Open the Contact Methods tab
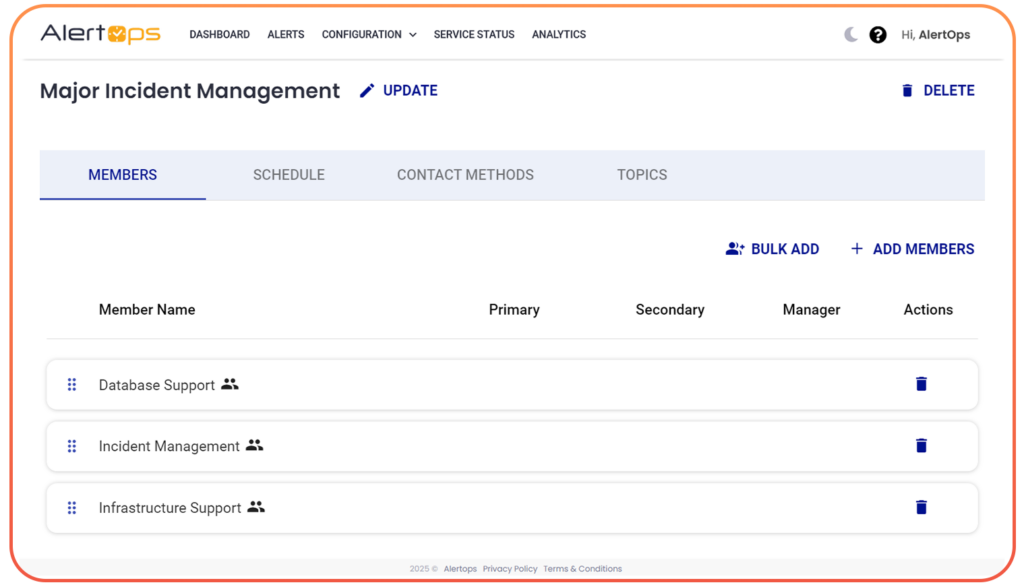The height and width of the screenshot is (587, 1024). point(465,174)
